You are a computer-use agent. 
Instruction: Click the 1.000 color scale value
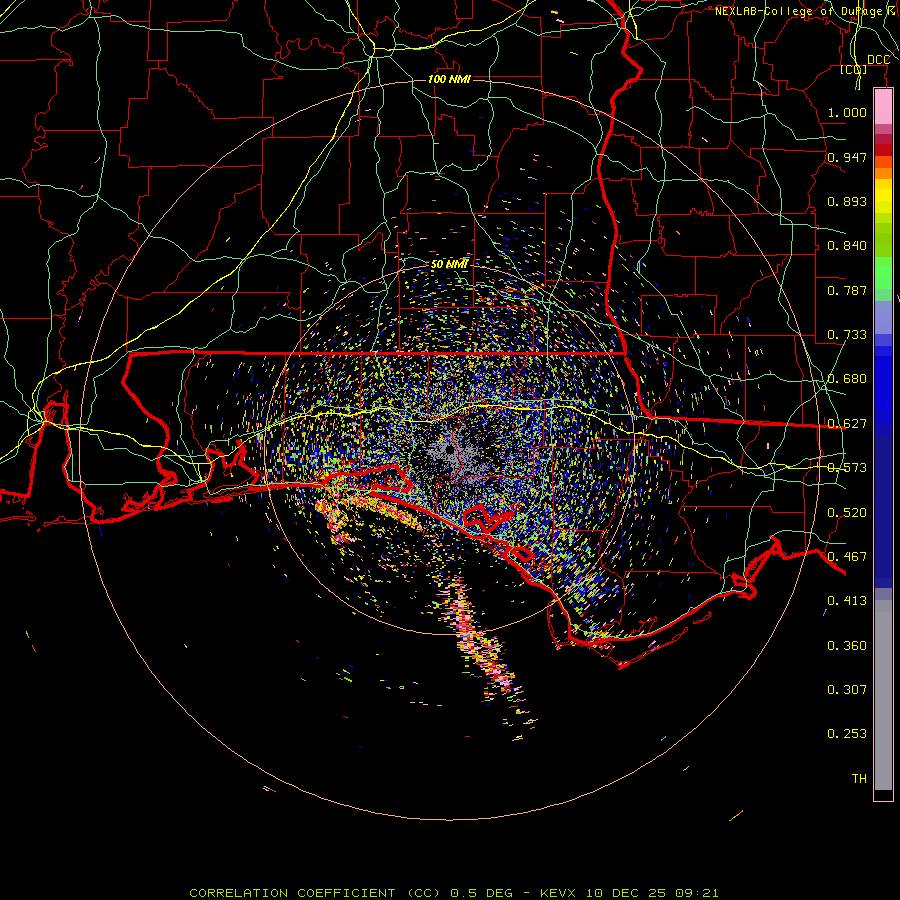[x=847, y=112]
